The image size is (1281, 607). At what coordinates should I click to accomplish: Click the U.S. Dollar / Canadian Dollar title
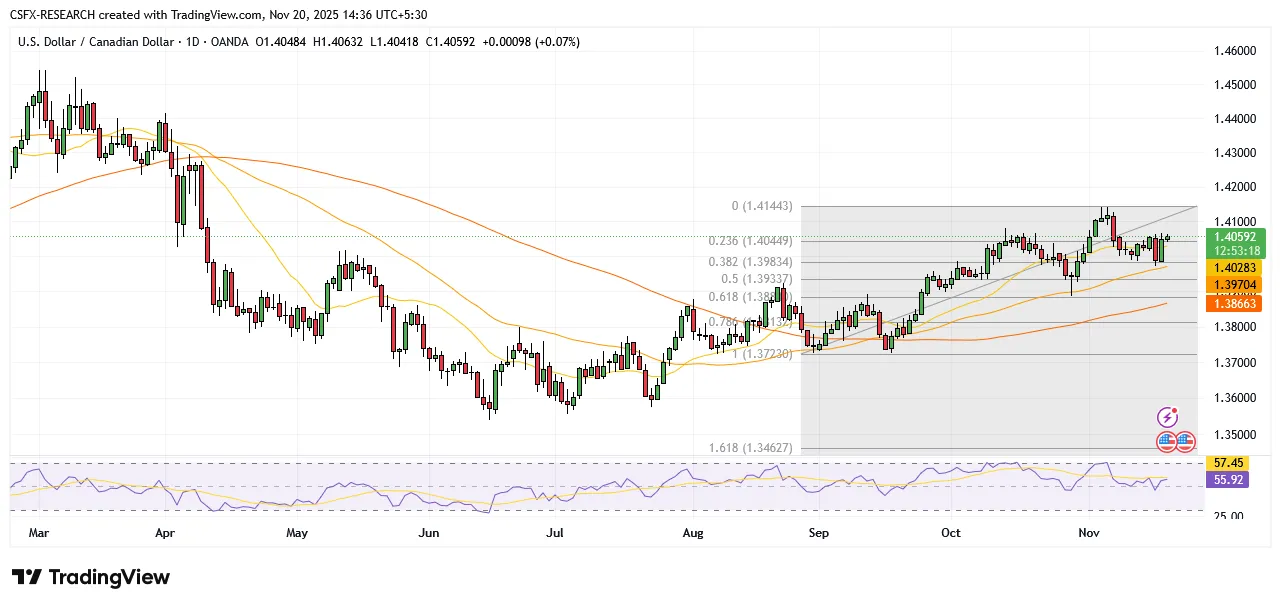pos(96,42)
